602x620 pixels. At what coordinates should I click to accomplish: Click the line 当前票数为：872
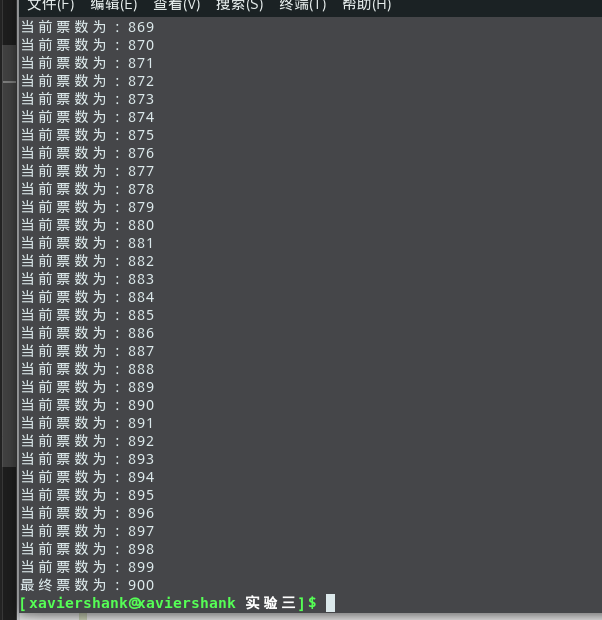point(87,81)
